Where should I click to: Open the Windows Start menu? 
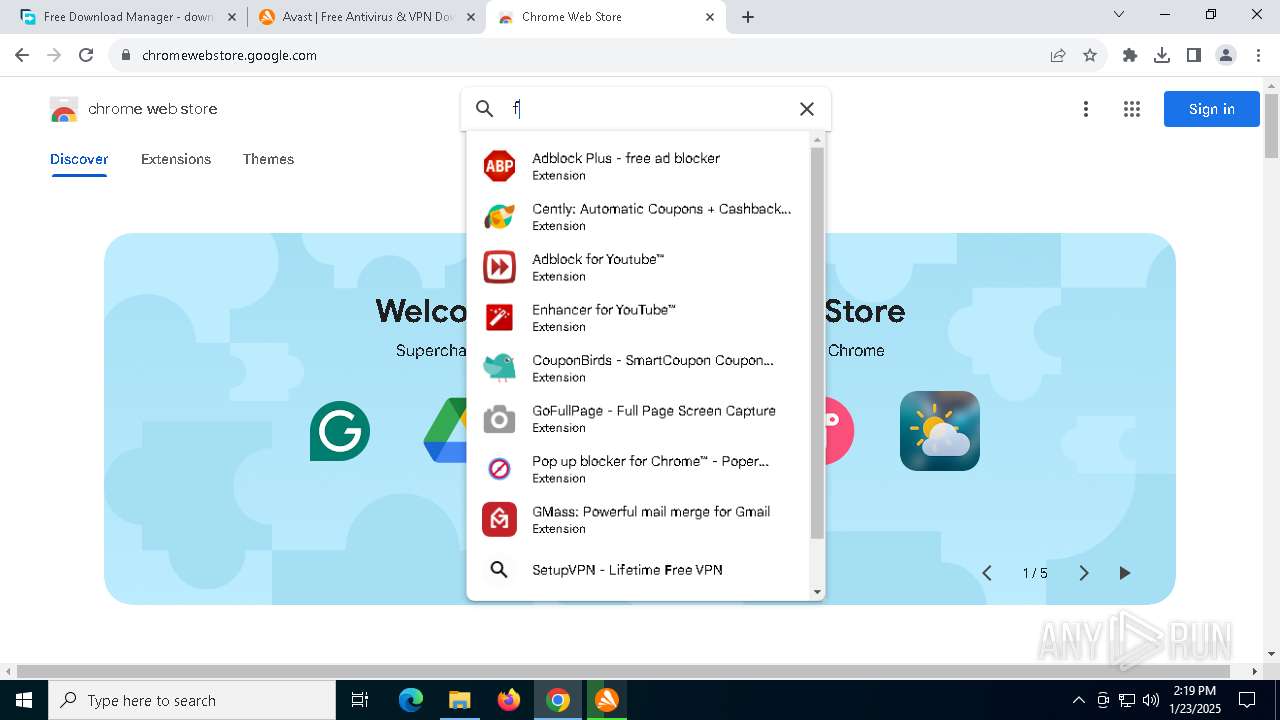24,700
